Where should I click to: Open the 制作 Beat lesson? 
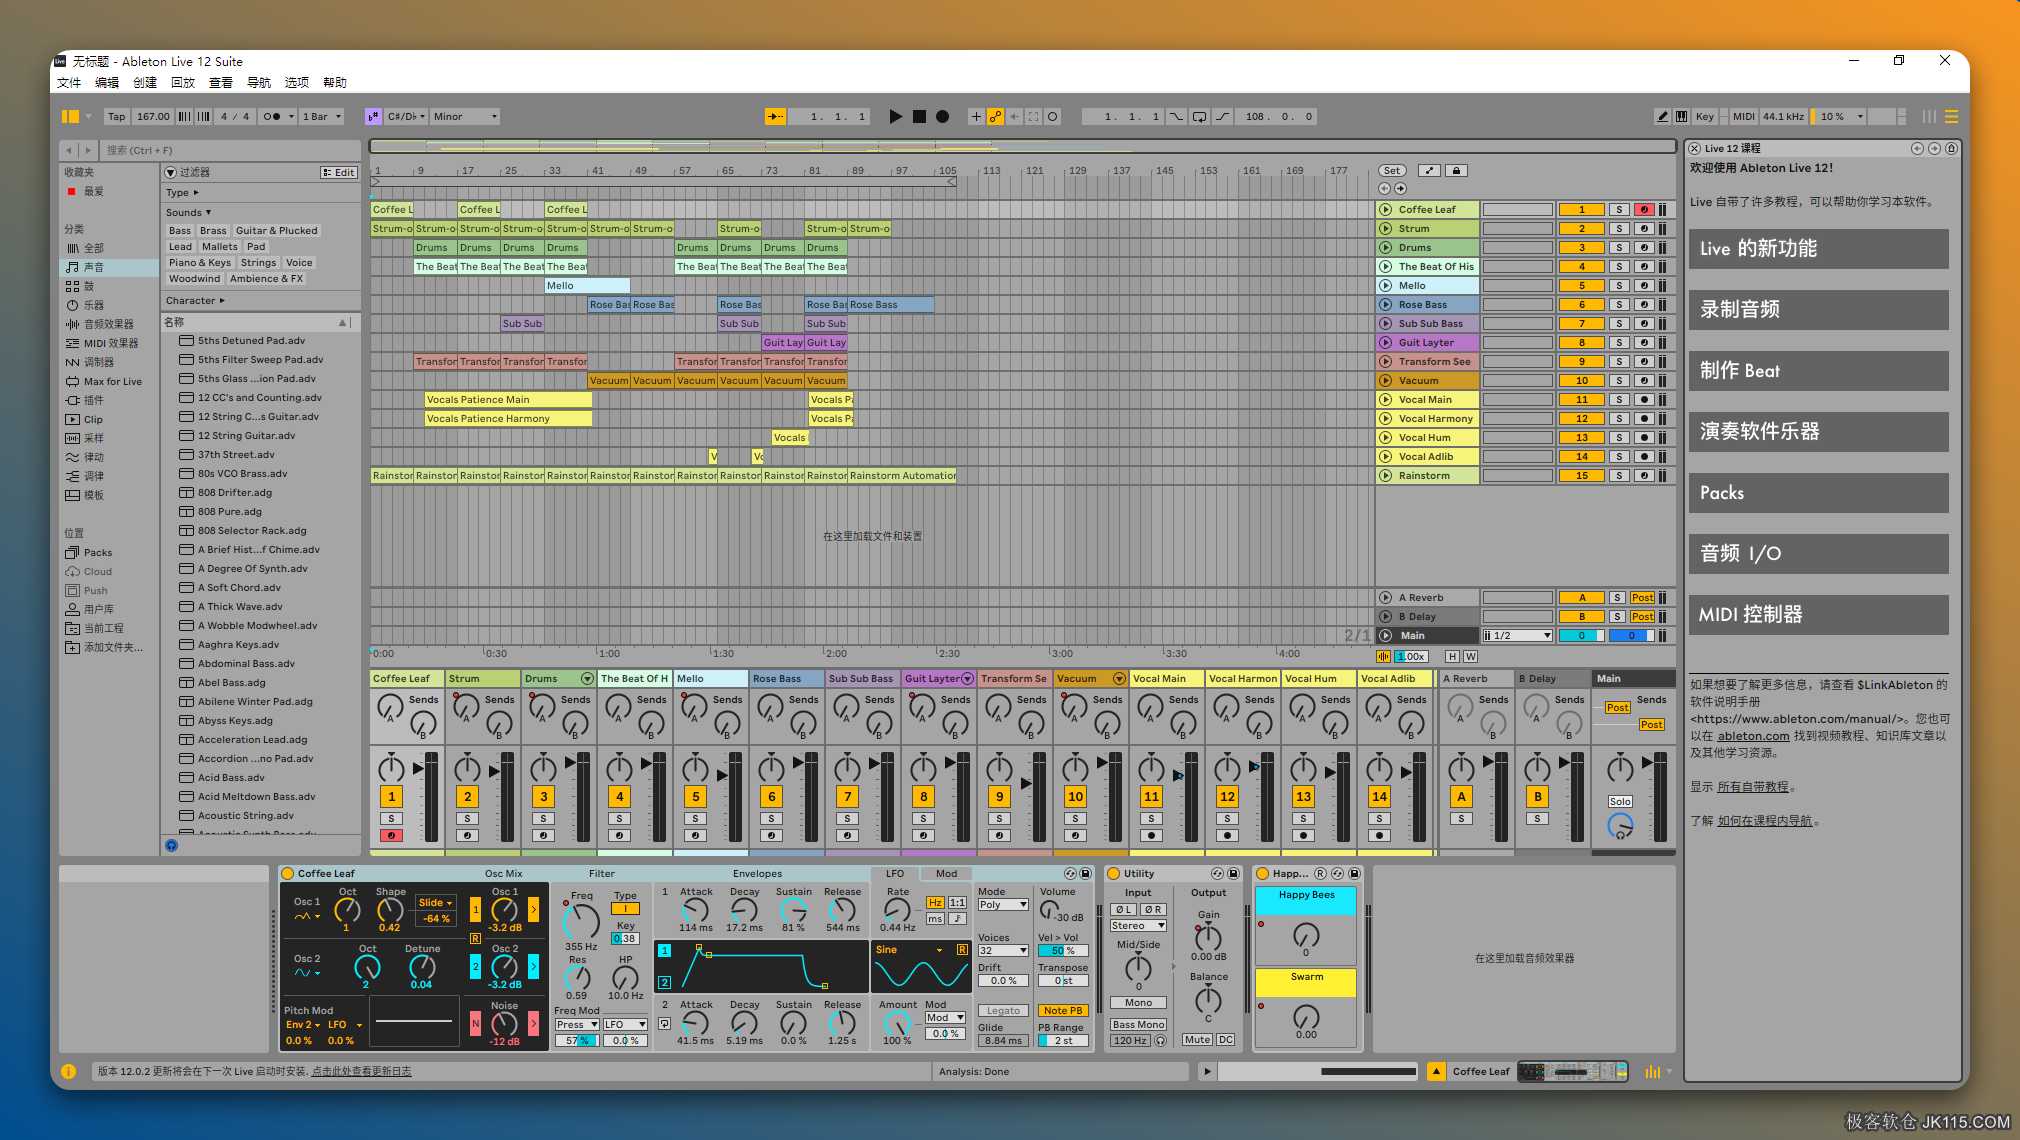click(1818, 371)
